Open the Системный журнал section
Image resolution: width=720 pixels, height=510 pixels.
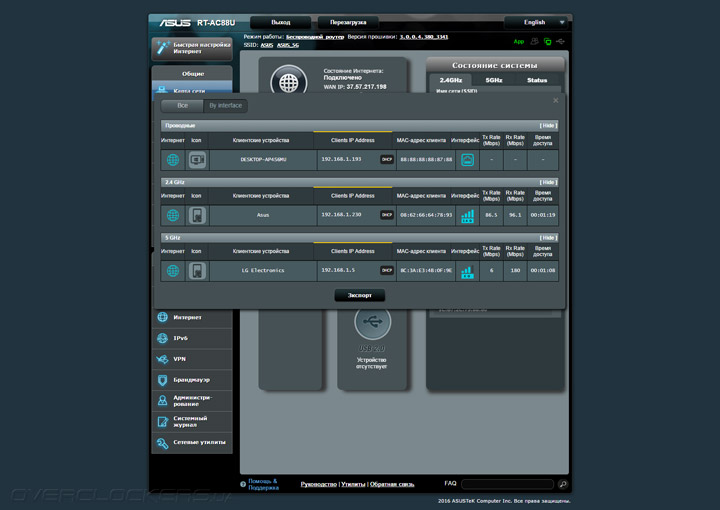click(192, 421)
